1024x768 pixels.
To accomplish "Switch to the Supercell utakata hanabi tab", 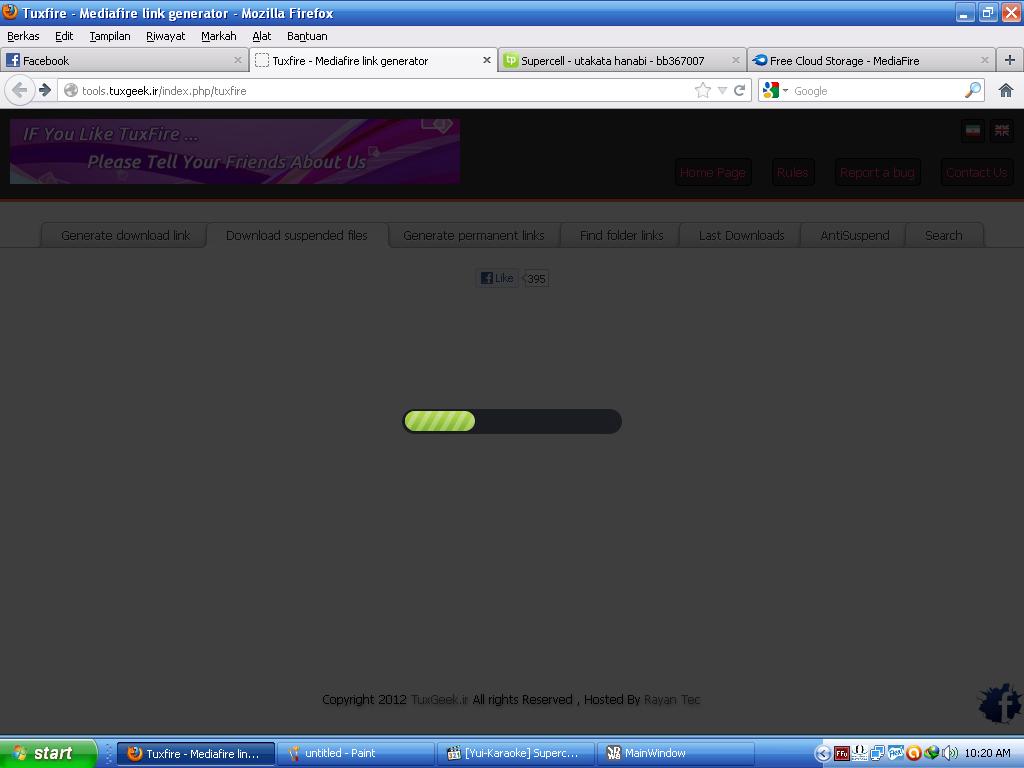I will [622, 60].
